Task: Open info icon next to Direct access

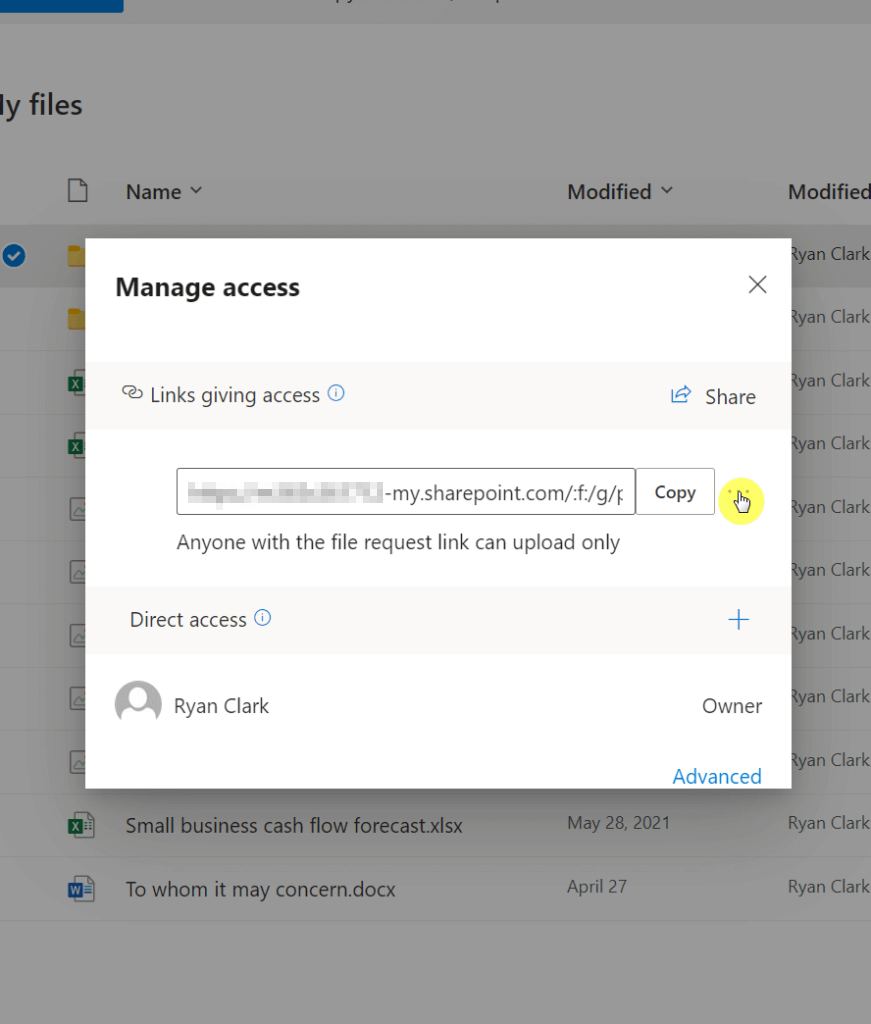Action: [262, 618]
